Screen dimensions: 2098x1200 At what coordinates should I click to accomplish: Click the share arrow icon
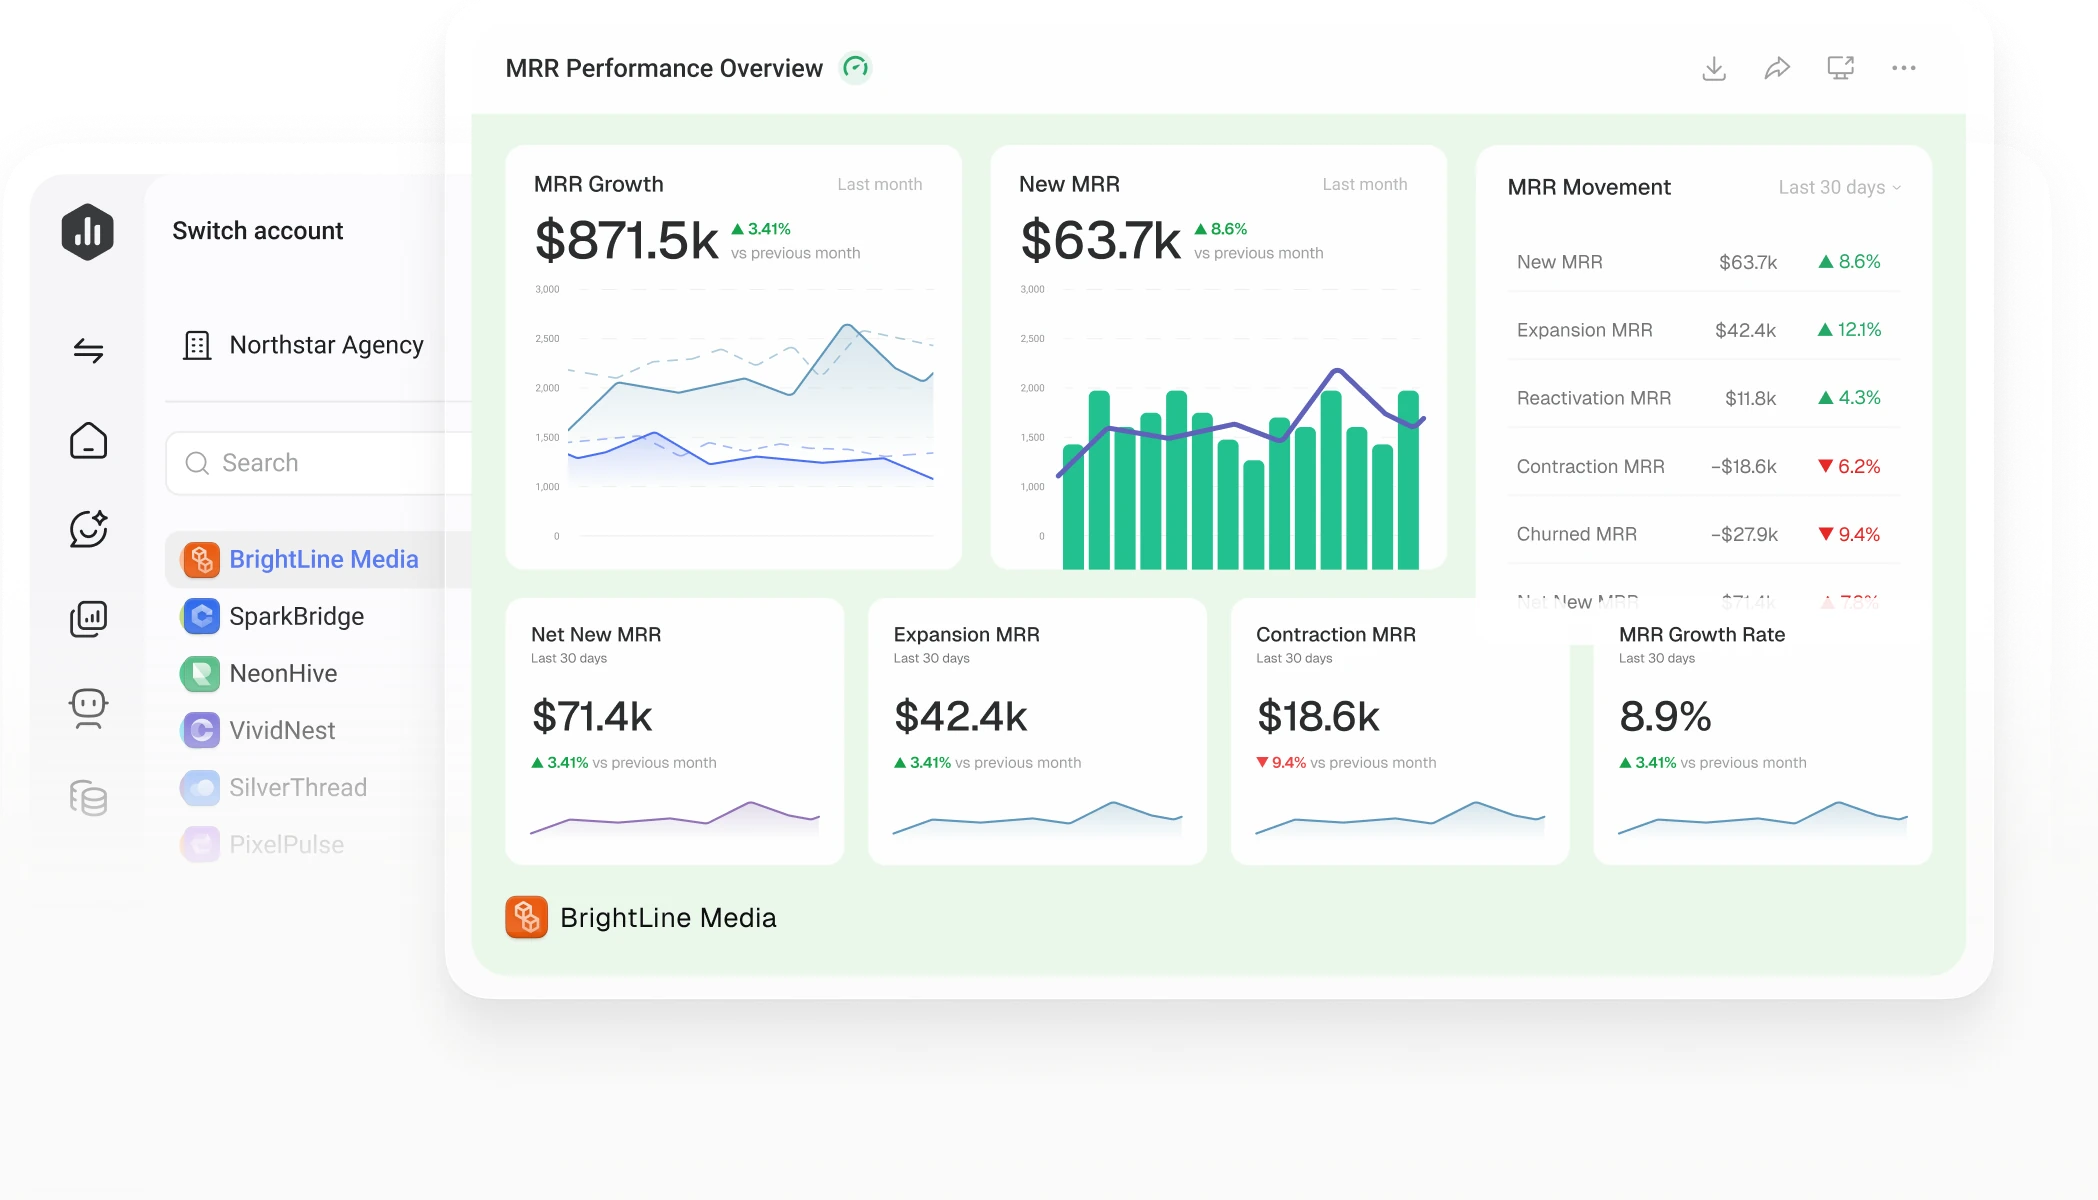1777,68
